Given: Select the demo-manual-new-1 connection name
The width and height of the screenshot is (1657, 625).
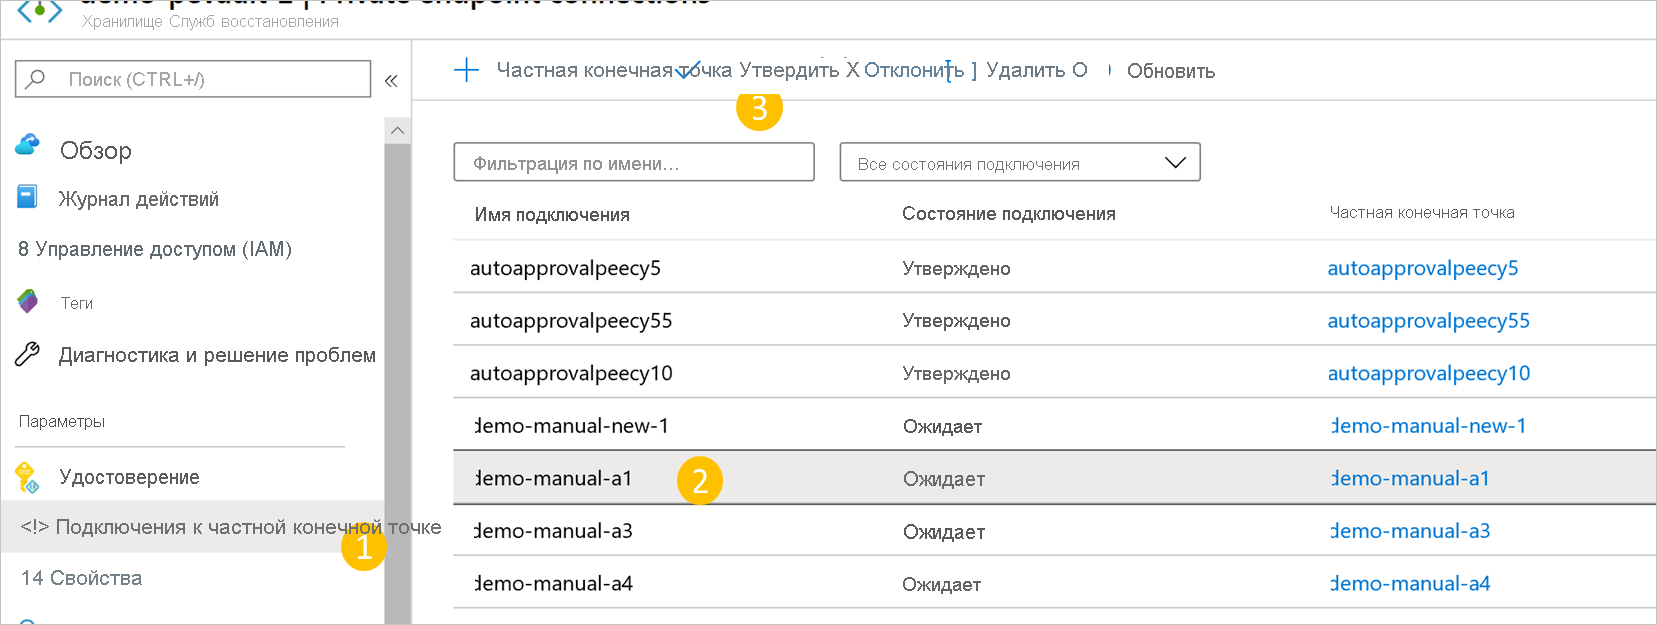Looking at the screenshot, I should pyautogui.click(x=571, y=426).
